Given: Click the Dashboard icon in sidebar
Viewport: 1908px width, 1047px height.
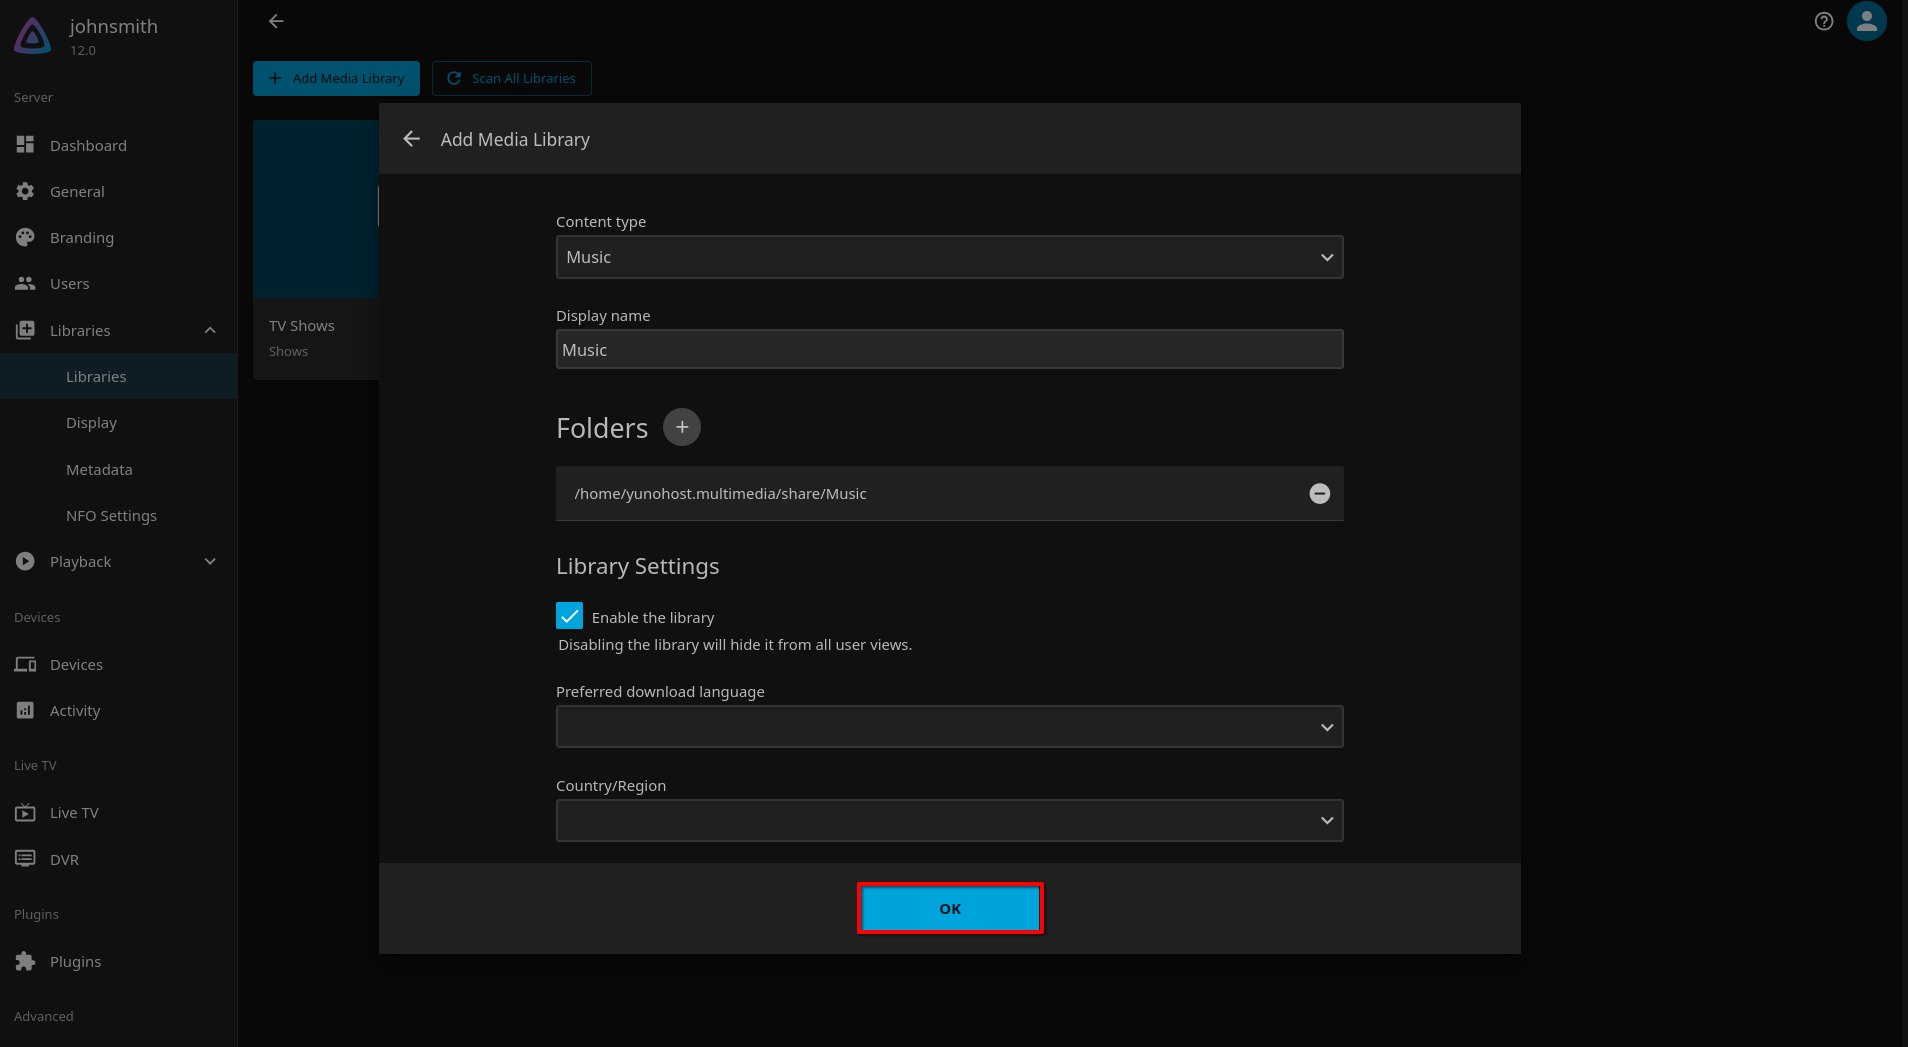Looking at the screenshot, I should (25, 145).
